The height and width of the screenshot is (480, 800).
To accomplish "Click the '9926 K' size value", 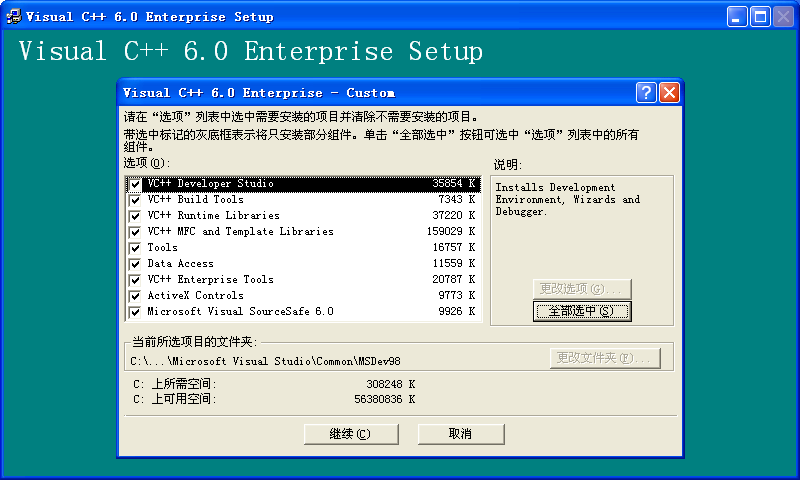I will click(457, 311).
